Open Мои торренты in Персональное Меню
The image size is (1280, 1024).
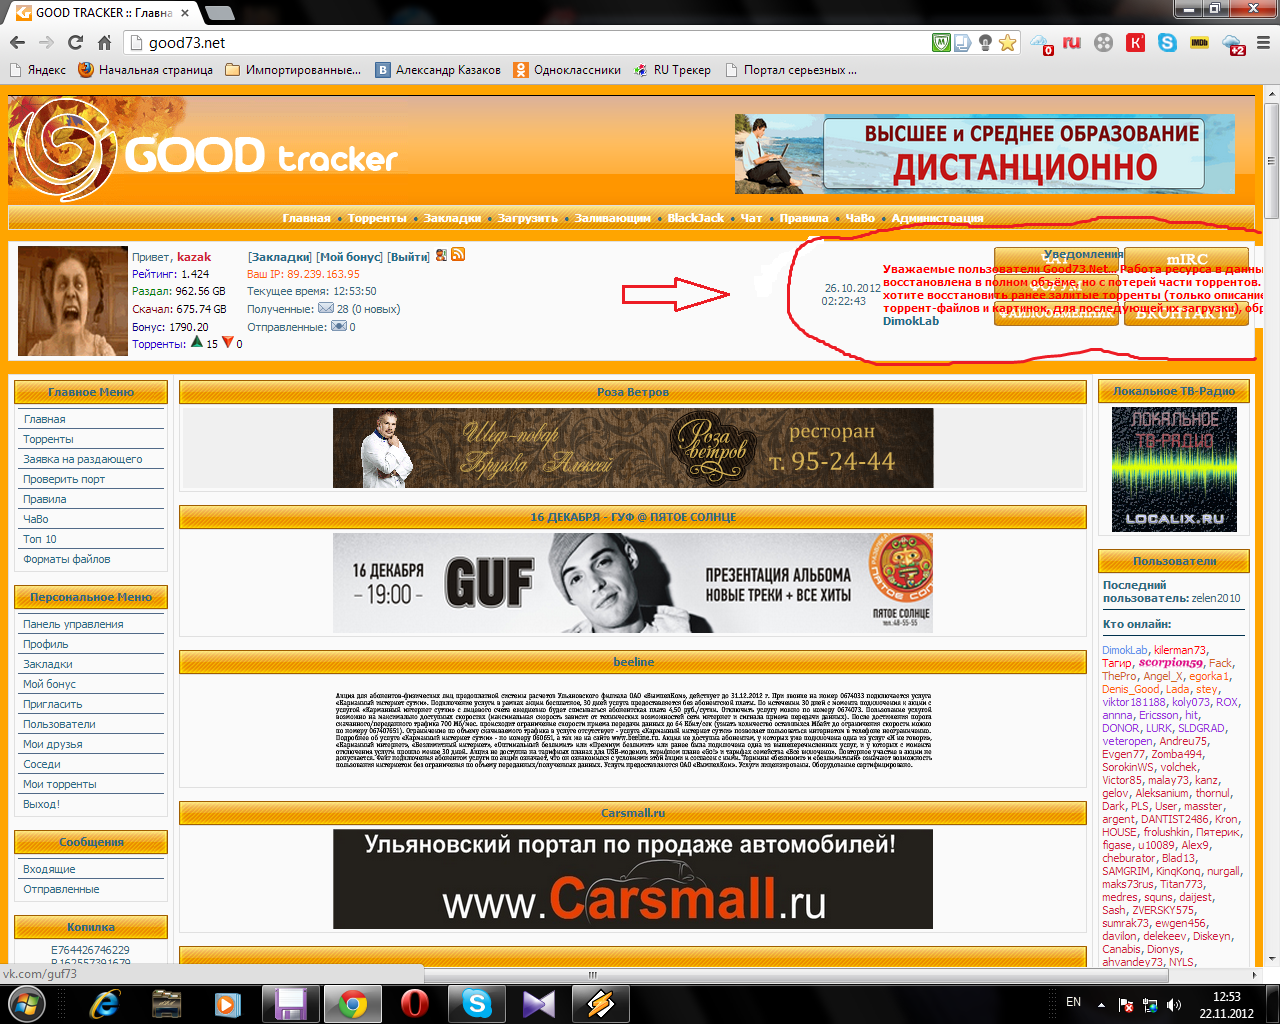[60, 783]
